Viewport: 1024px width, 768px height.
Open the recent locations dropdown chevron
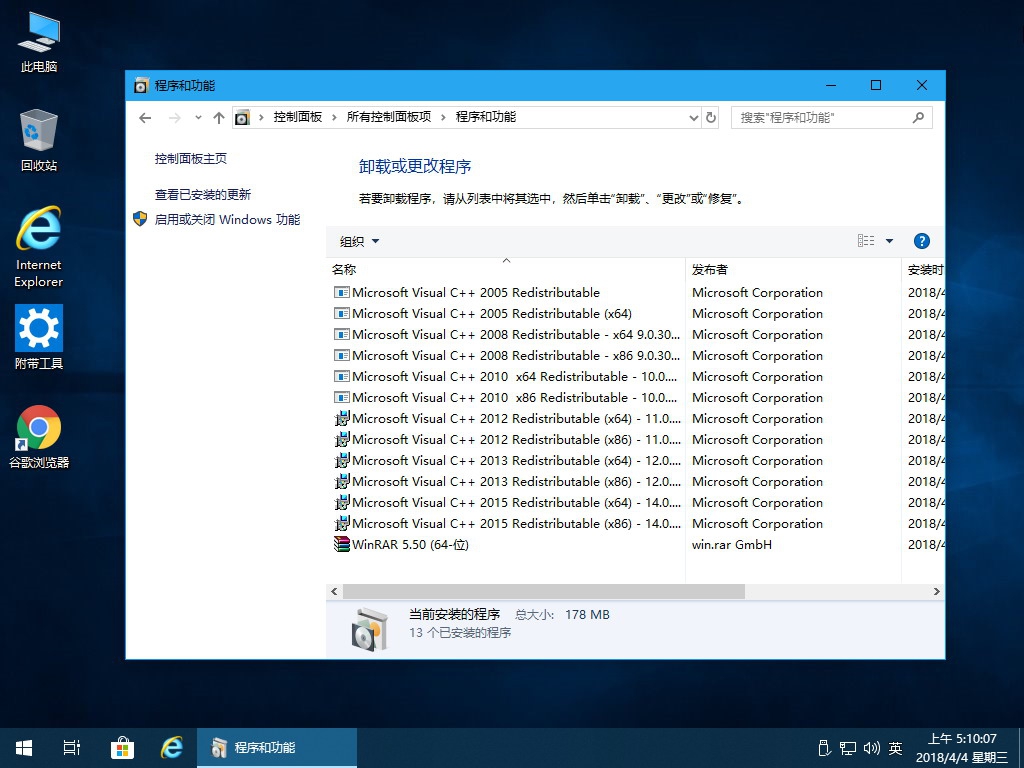coord(198,118)
